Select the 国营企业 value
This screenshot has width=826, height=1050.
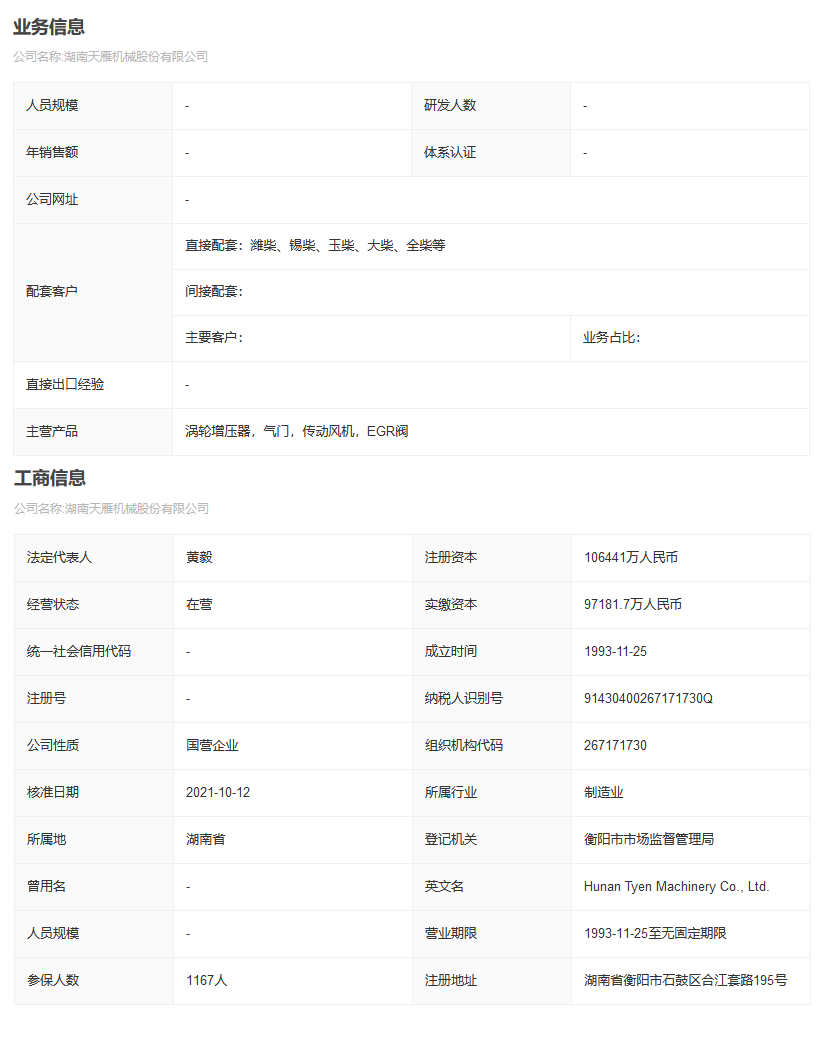pyautogui.click(x=212, y=745)
